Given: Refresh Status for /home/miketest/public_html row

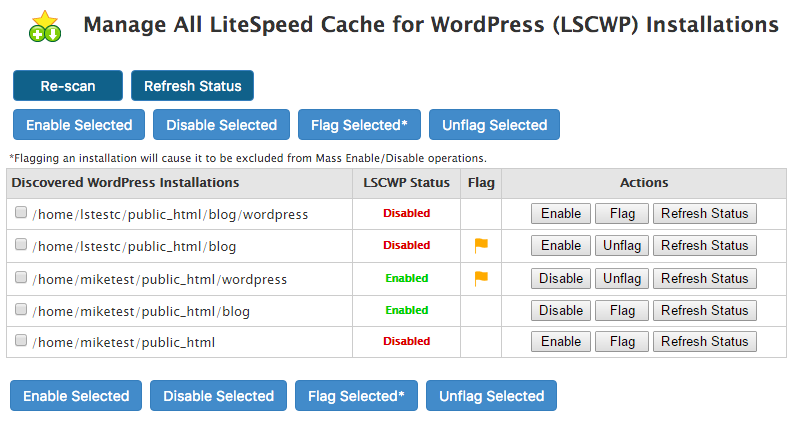Looking at the screenshot, I should click(x=705, y=341).
